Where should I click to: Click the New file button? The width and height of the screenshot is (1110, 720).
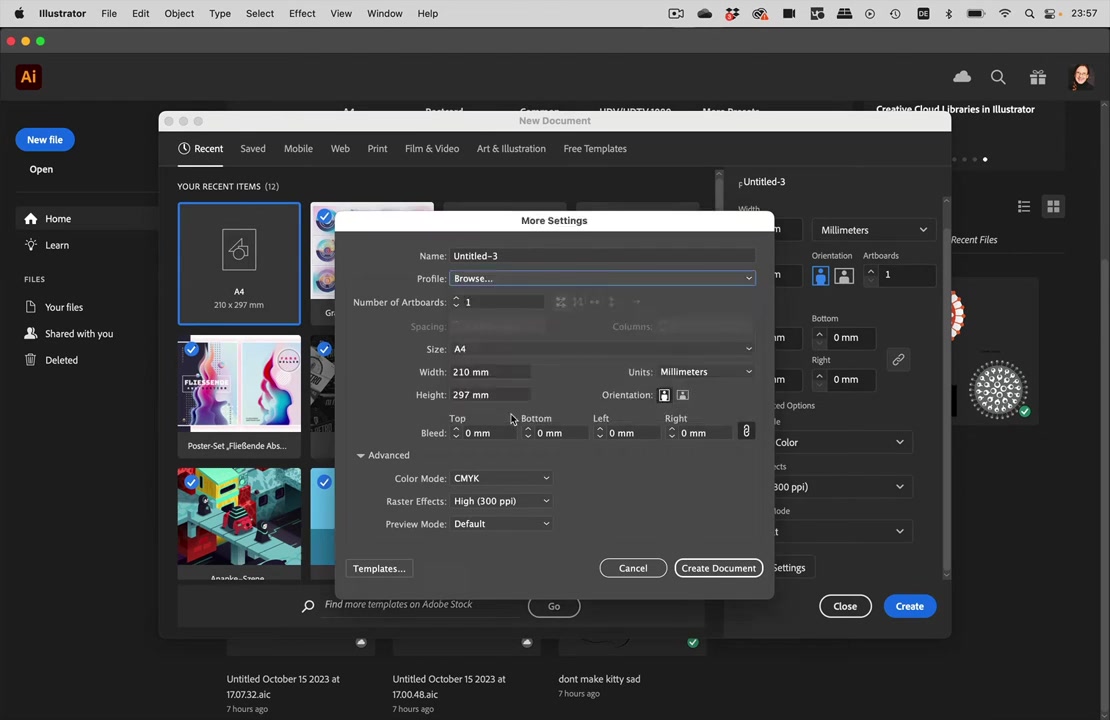pyautogui.click(x=45, y=139)
